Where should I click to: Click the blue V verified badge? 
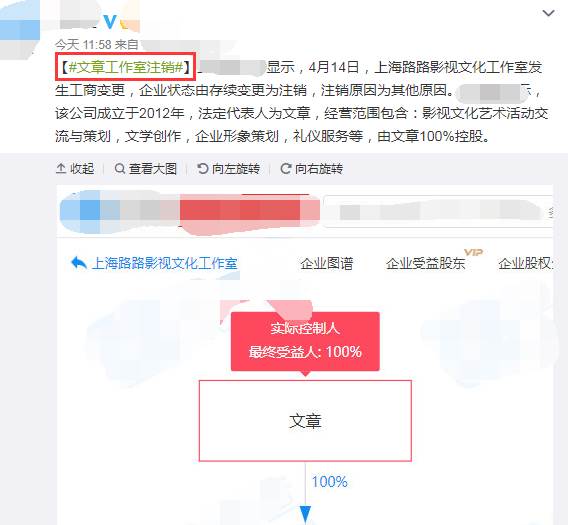pyautogui.click(x=109, y=22)
